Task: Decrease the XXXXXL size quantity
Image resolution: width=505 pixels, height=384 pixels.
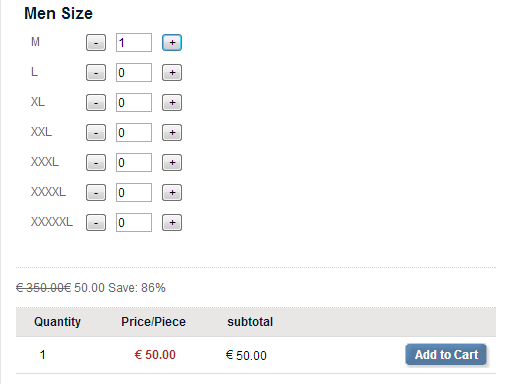Action: tap(96, 223)
